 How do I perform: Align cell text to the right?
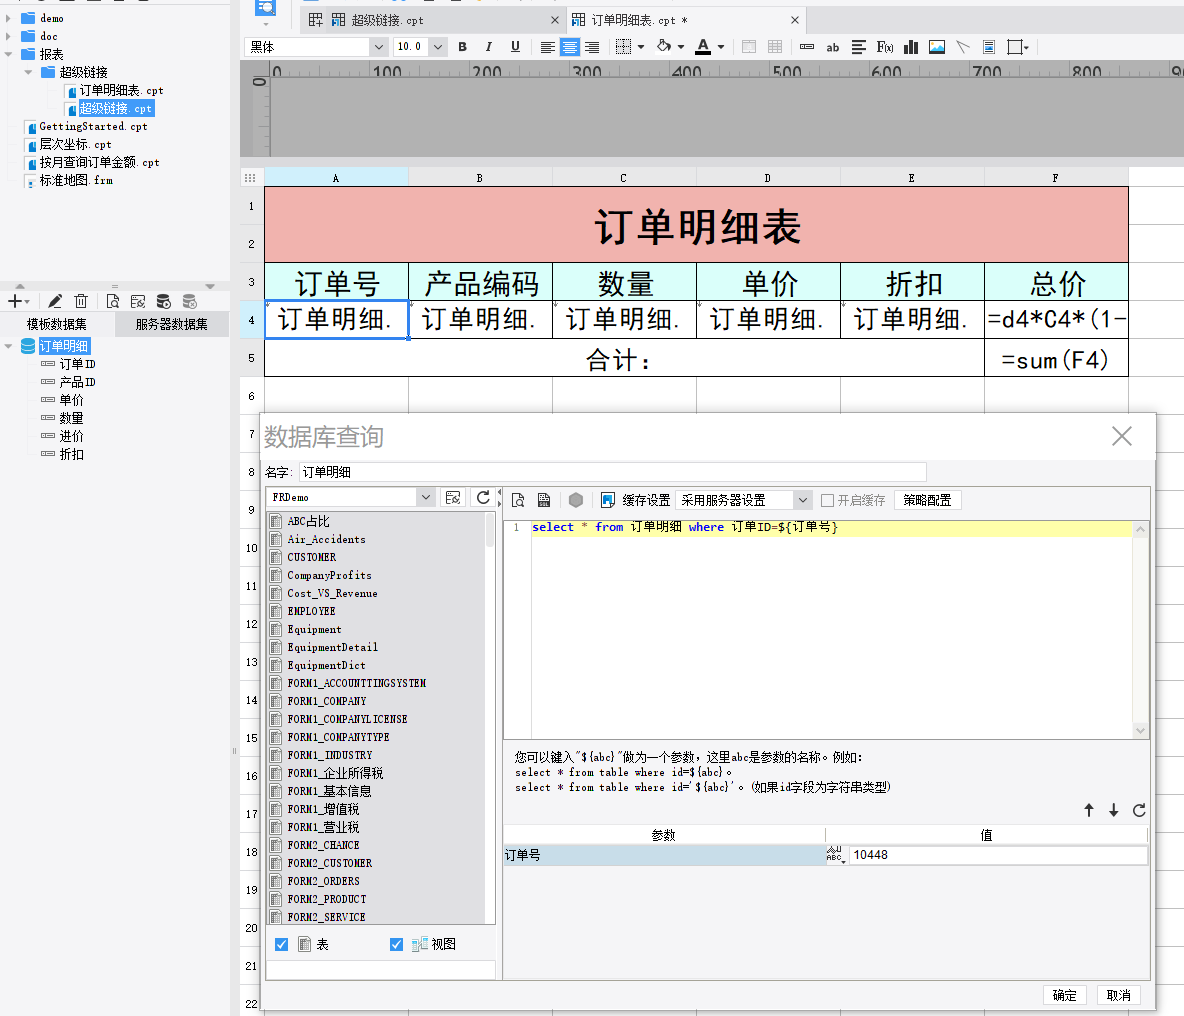click(592, 47)
